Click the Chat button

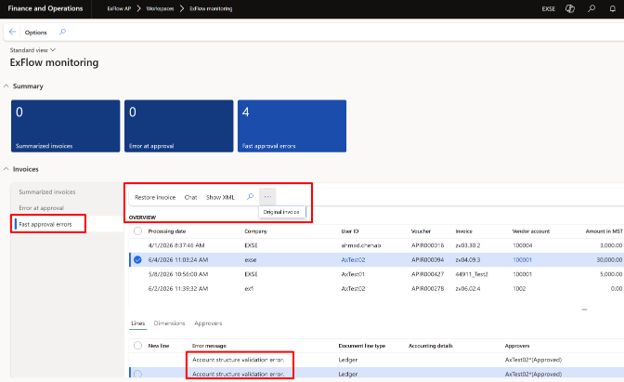click(x=191, y=197)
